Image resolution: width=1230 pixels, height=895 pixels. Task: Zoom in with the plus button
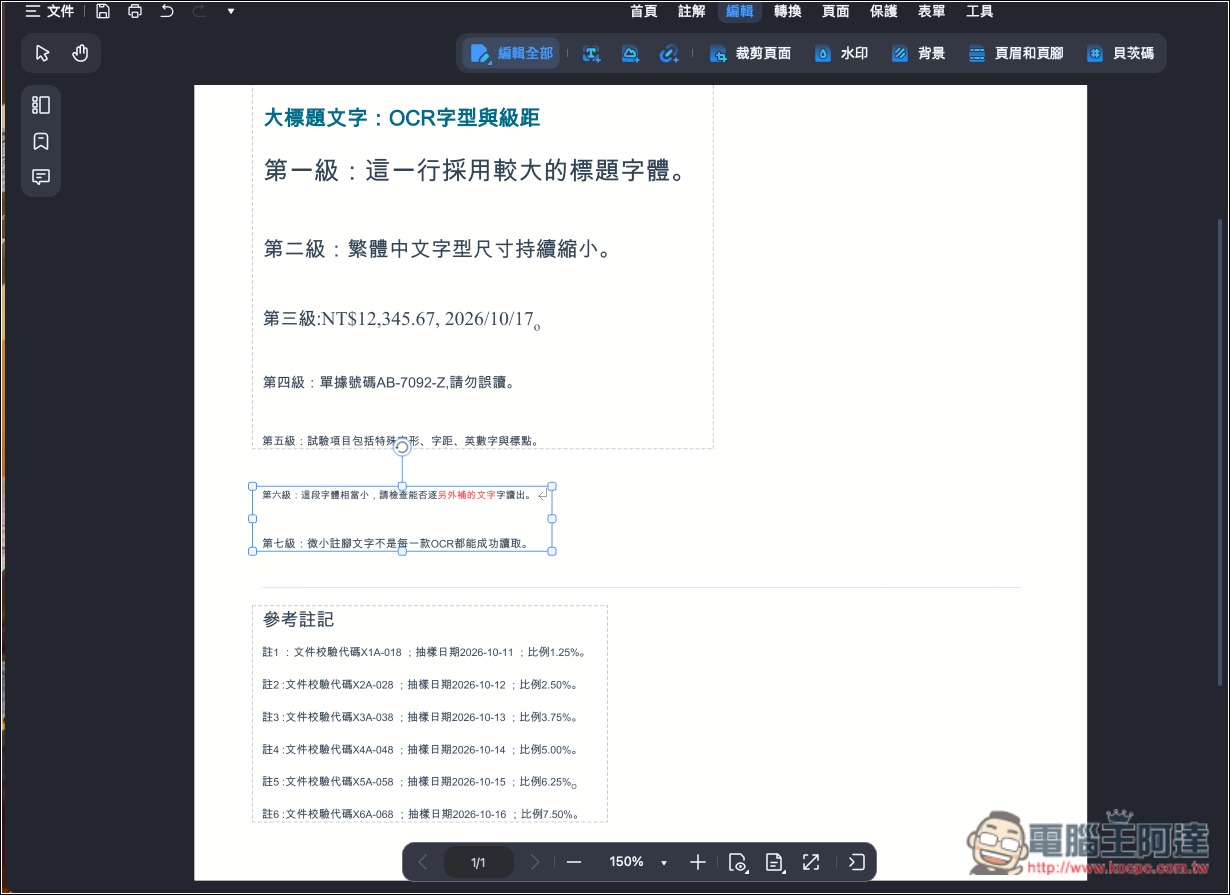point(698,862)
